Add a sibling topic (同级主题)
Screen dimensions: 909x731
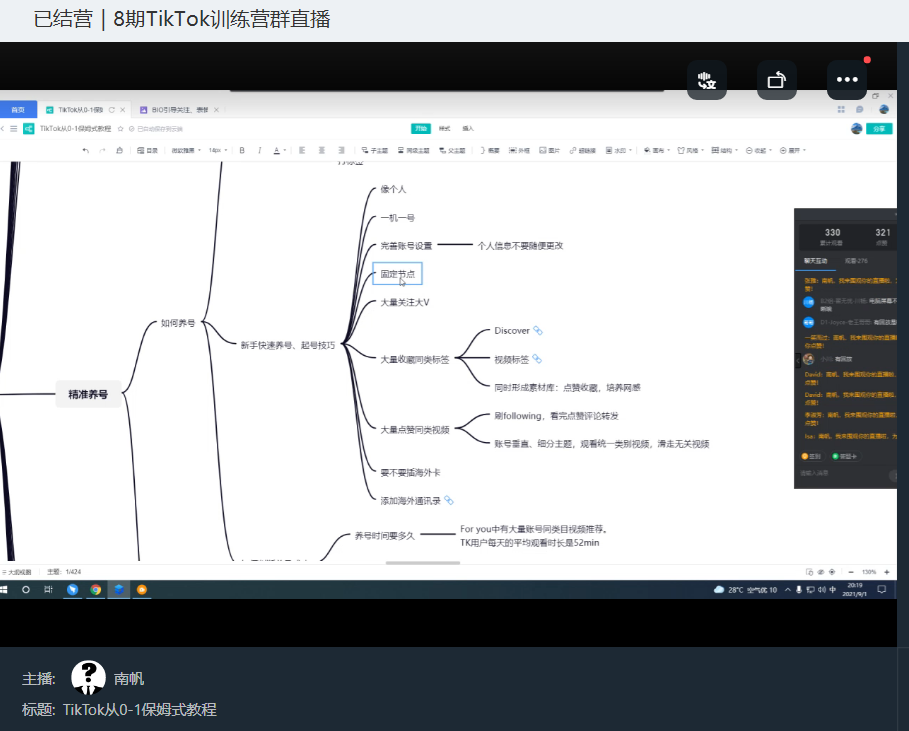click(x=413, y=150)
